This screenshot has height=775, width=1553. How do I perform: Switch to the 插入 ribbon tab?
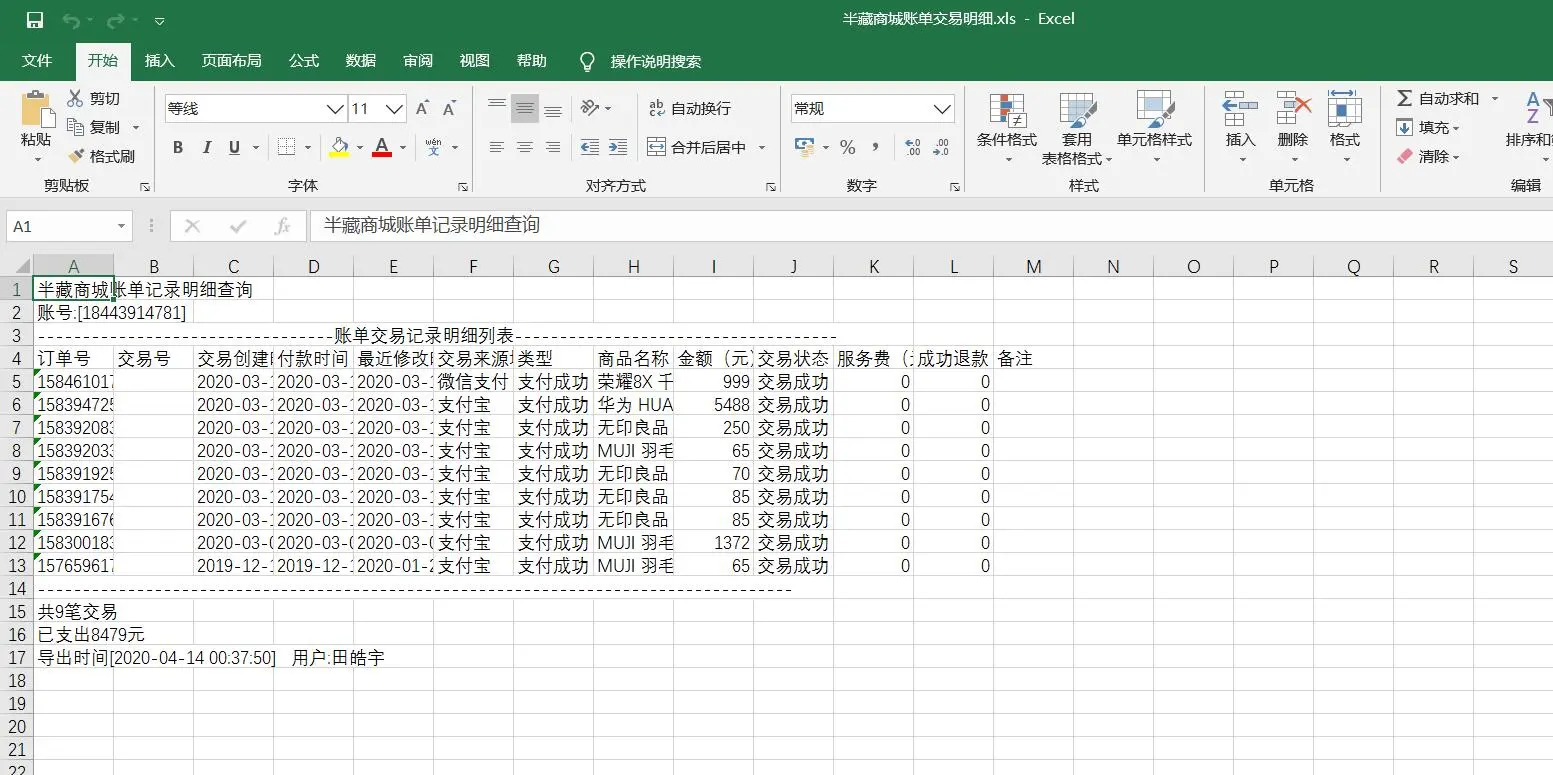[x=159, y=61]
